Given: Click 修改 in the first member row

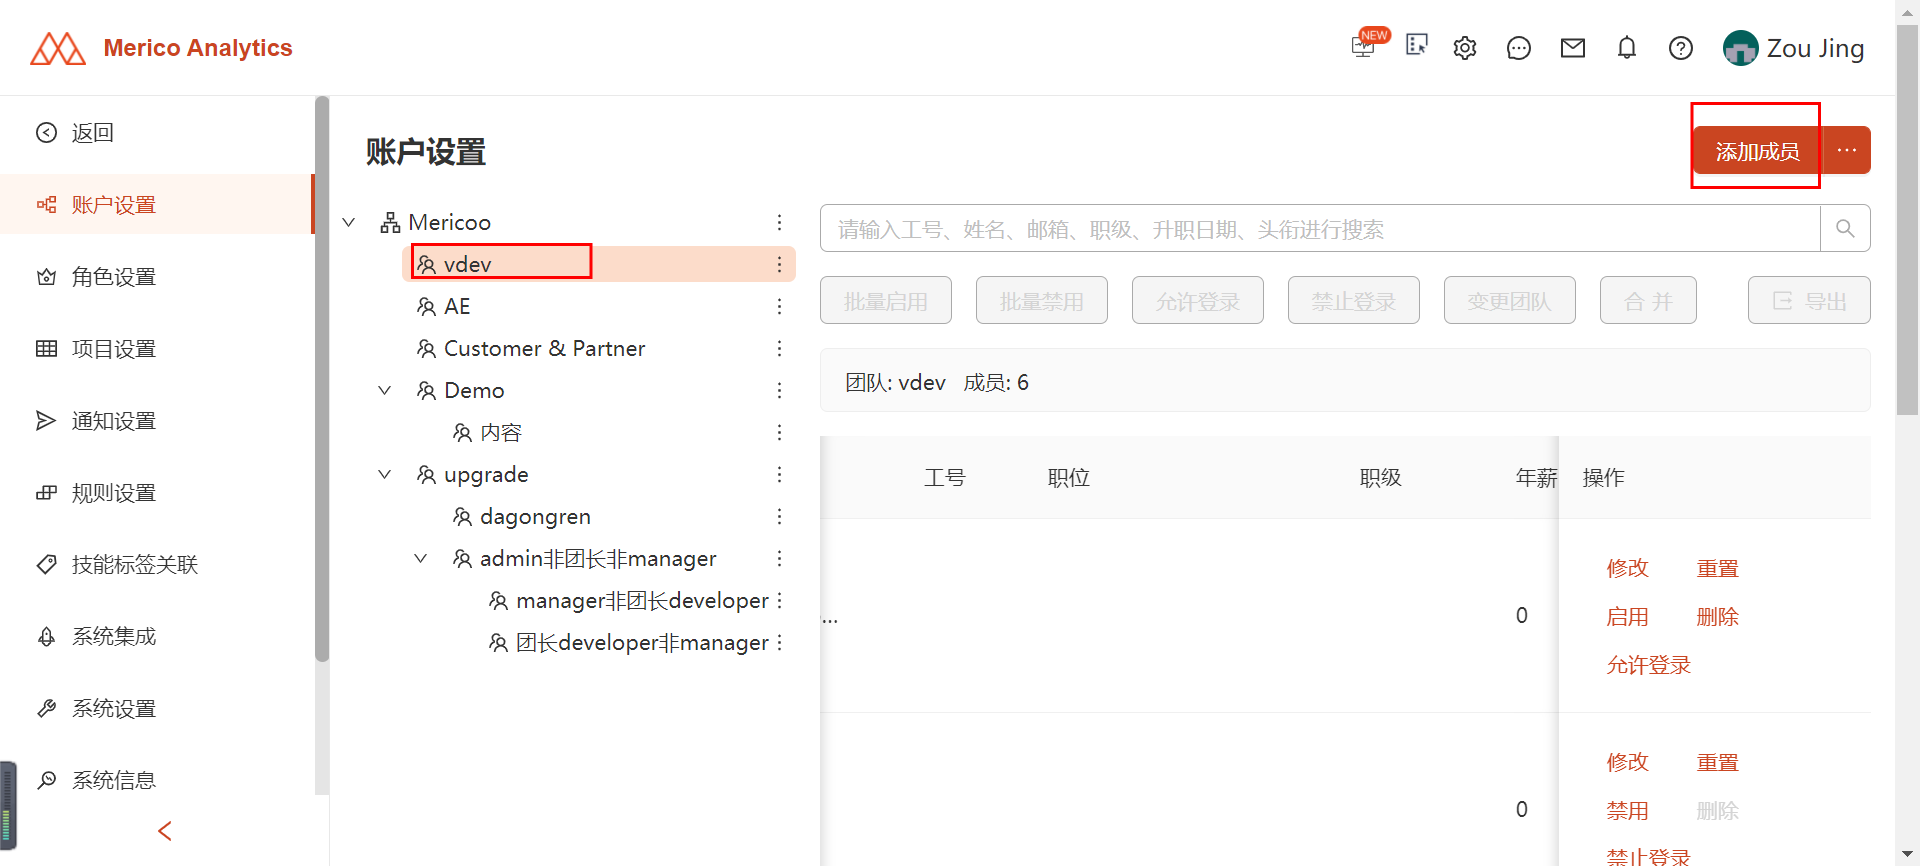Looking at the screenshot, I should click(1627, 568).
